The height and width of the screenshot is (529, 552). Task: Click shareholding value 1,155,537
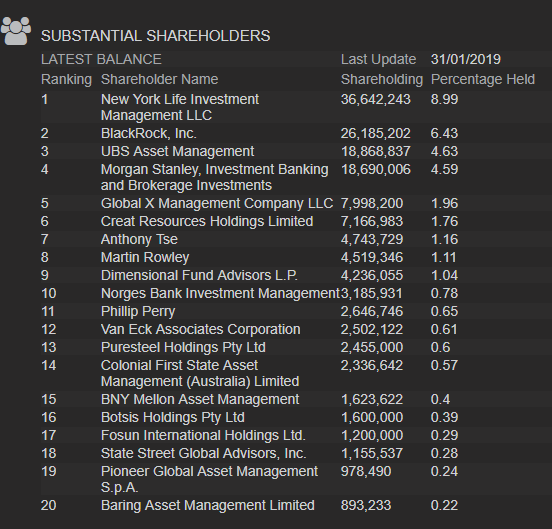[x=372, y=454]
